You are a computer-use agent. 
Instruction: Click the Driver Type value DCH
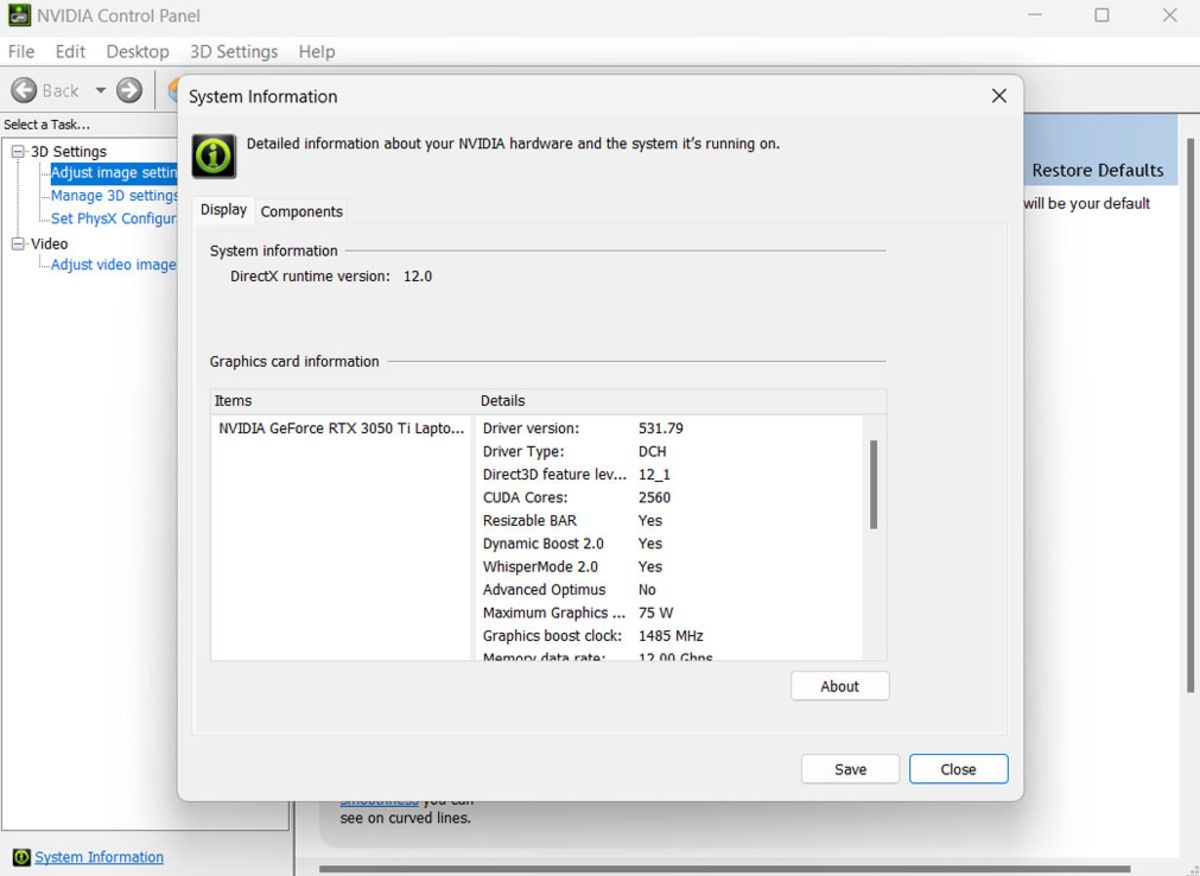tap(652, 451)
